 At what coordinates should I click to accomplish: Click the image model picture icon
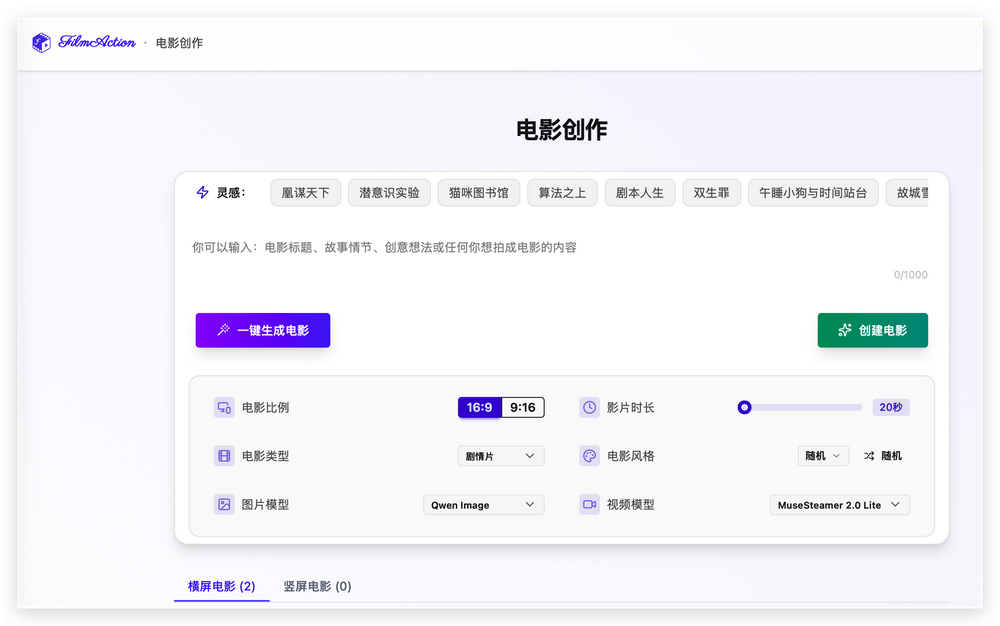[x=224, y=505]
